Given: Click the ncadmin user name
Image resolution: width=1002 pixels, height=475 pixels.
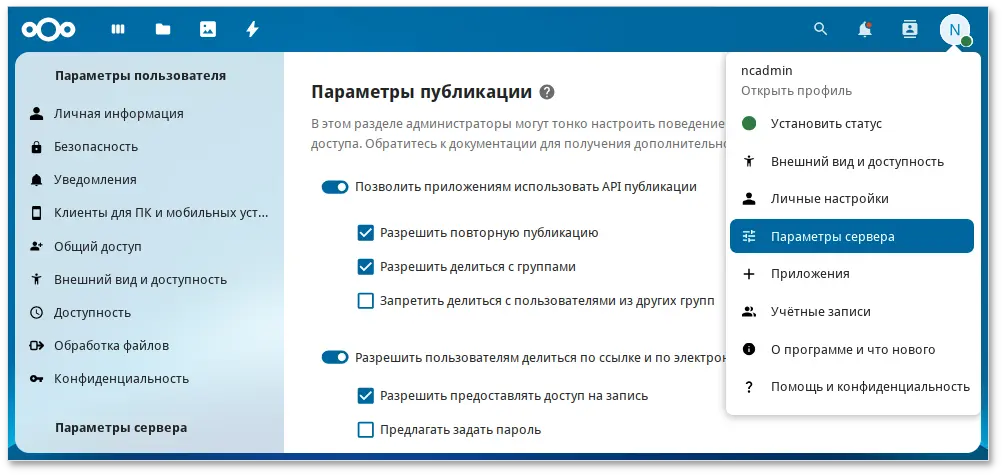Looking at the screenshot, I should pyautogui.click(x=766, y=71).
